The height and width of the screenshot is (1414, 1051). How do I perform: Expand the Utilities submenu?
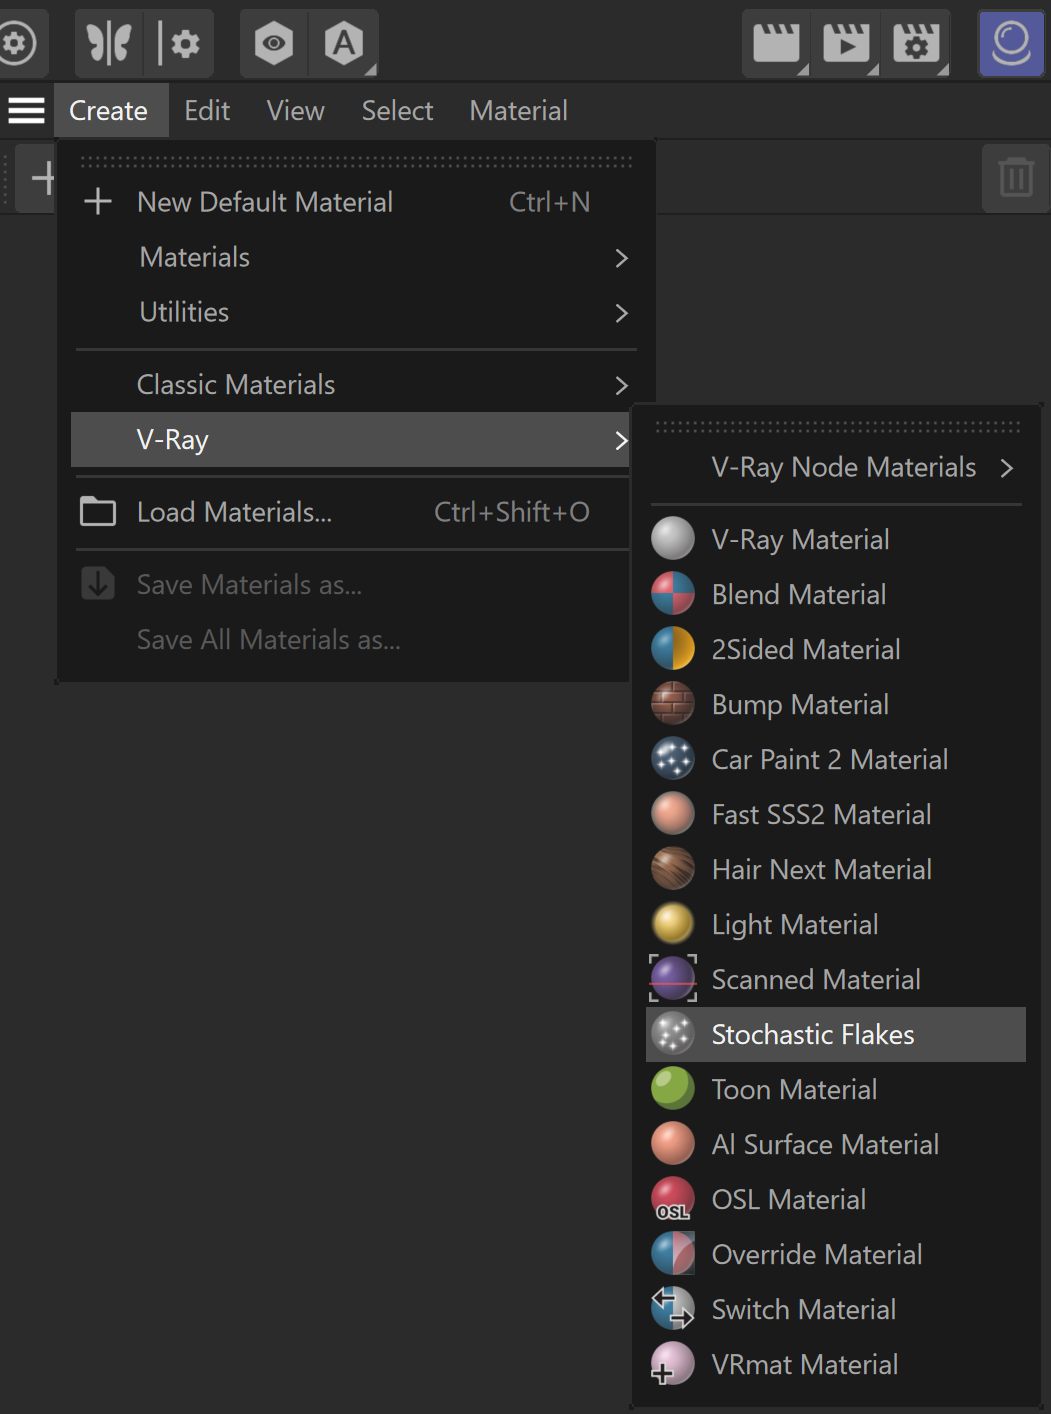[355, 313]
